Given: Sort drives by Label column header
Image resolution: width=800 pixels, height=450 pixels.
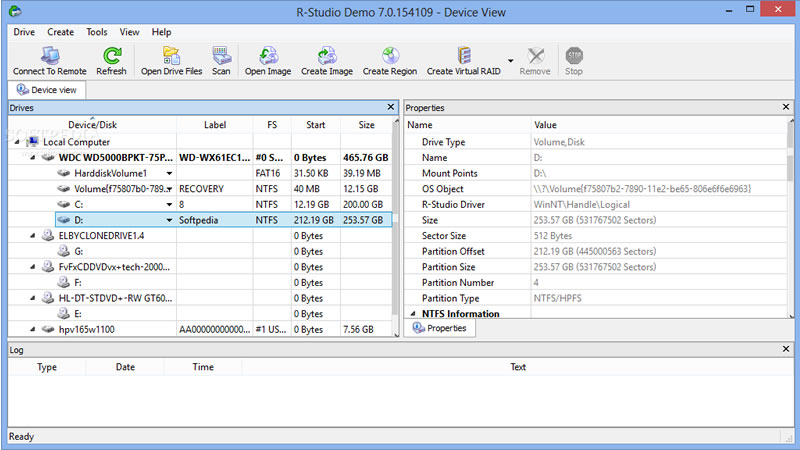Looking at the screenshot, I should [215, 124].
